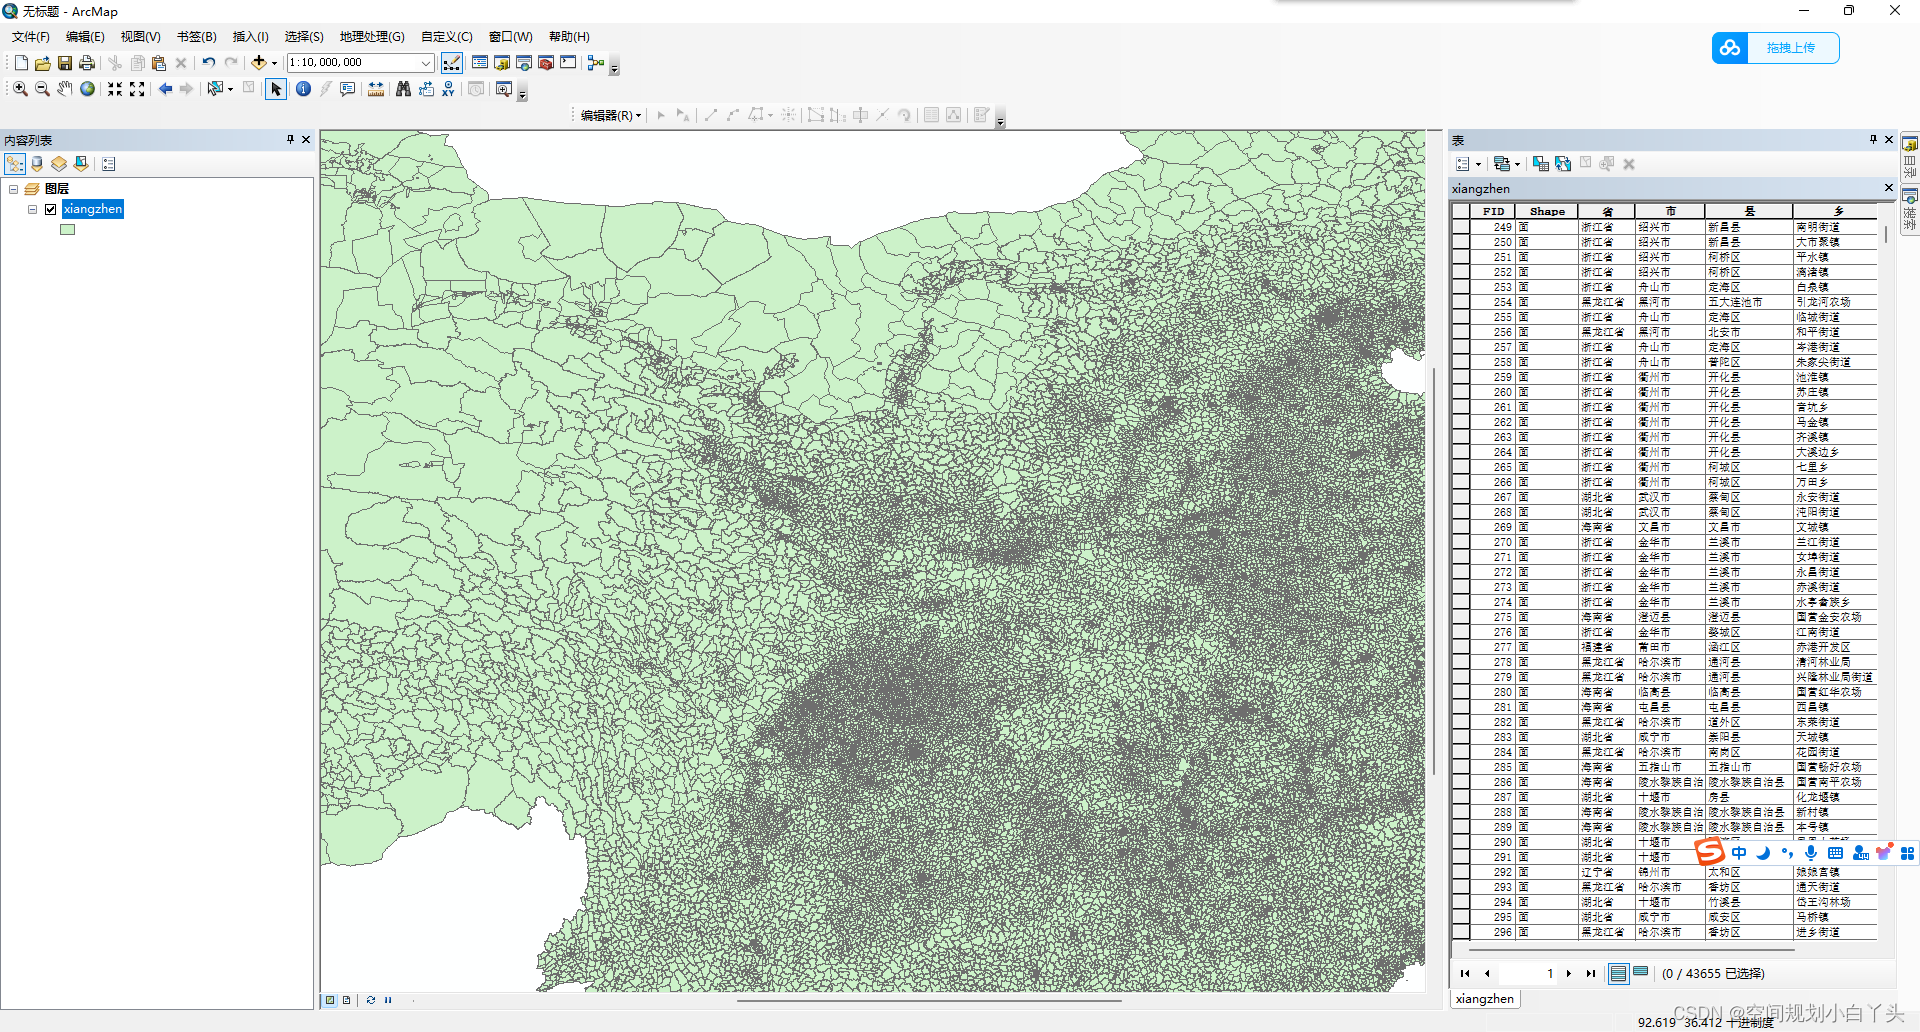The image size is (1920, 1032).
Task: Open Table of Contents options icon
Action: (x=109, y=164)
